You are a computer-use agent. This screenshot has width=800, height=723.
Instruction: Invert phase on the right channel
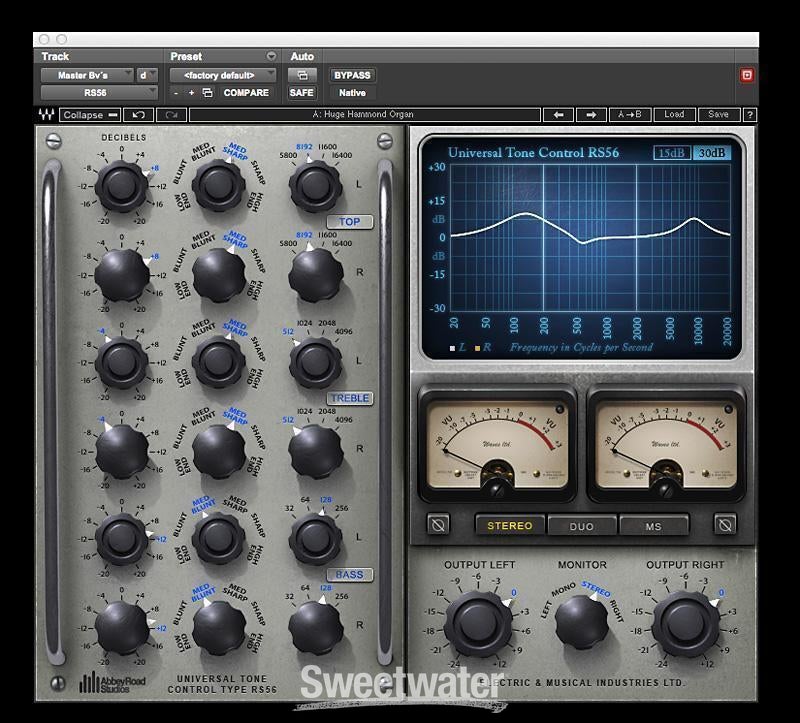point(725,524)
